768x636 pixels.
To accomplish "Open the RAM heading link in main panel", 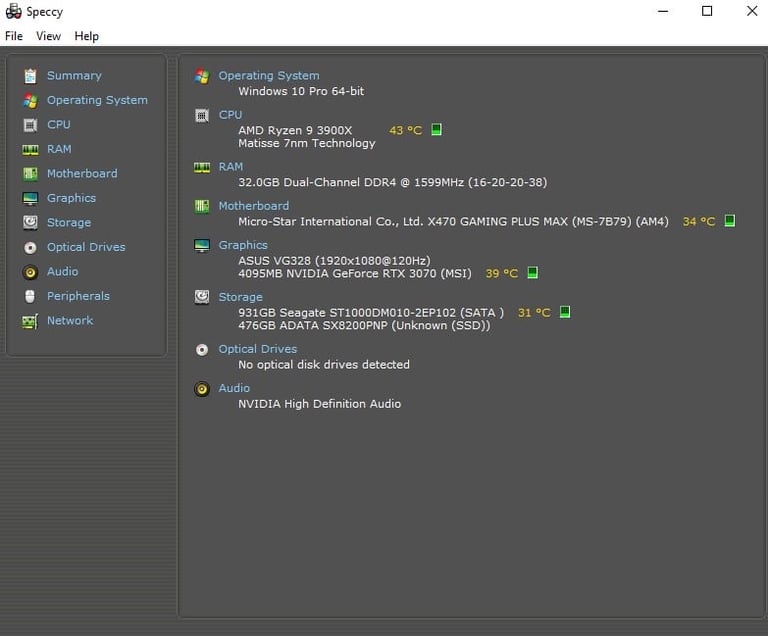I will [x=231, y=167].
